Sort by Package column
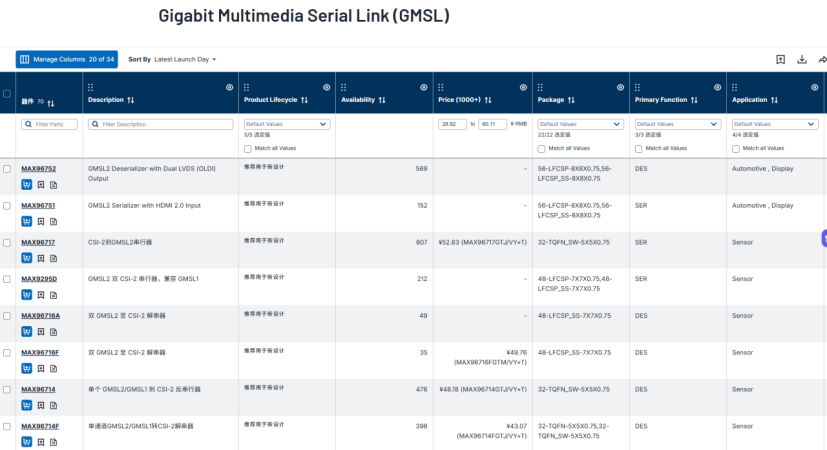The image size is (827, 450). pyautogui.click(x=571, y=100)
